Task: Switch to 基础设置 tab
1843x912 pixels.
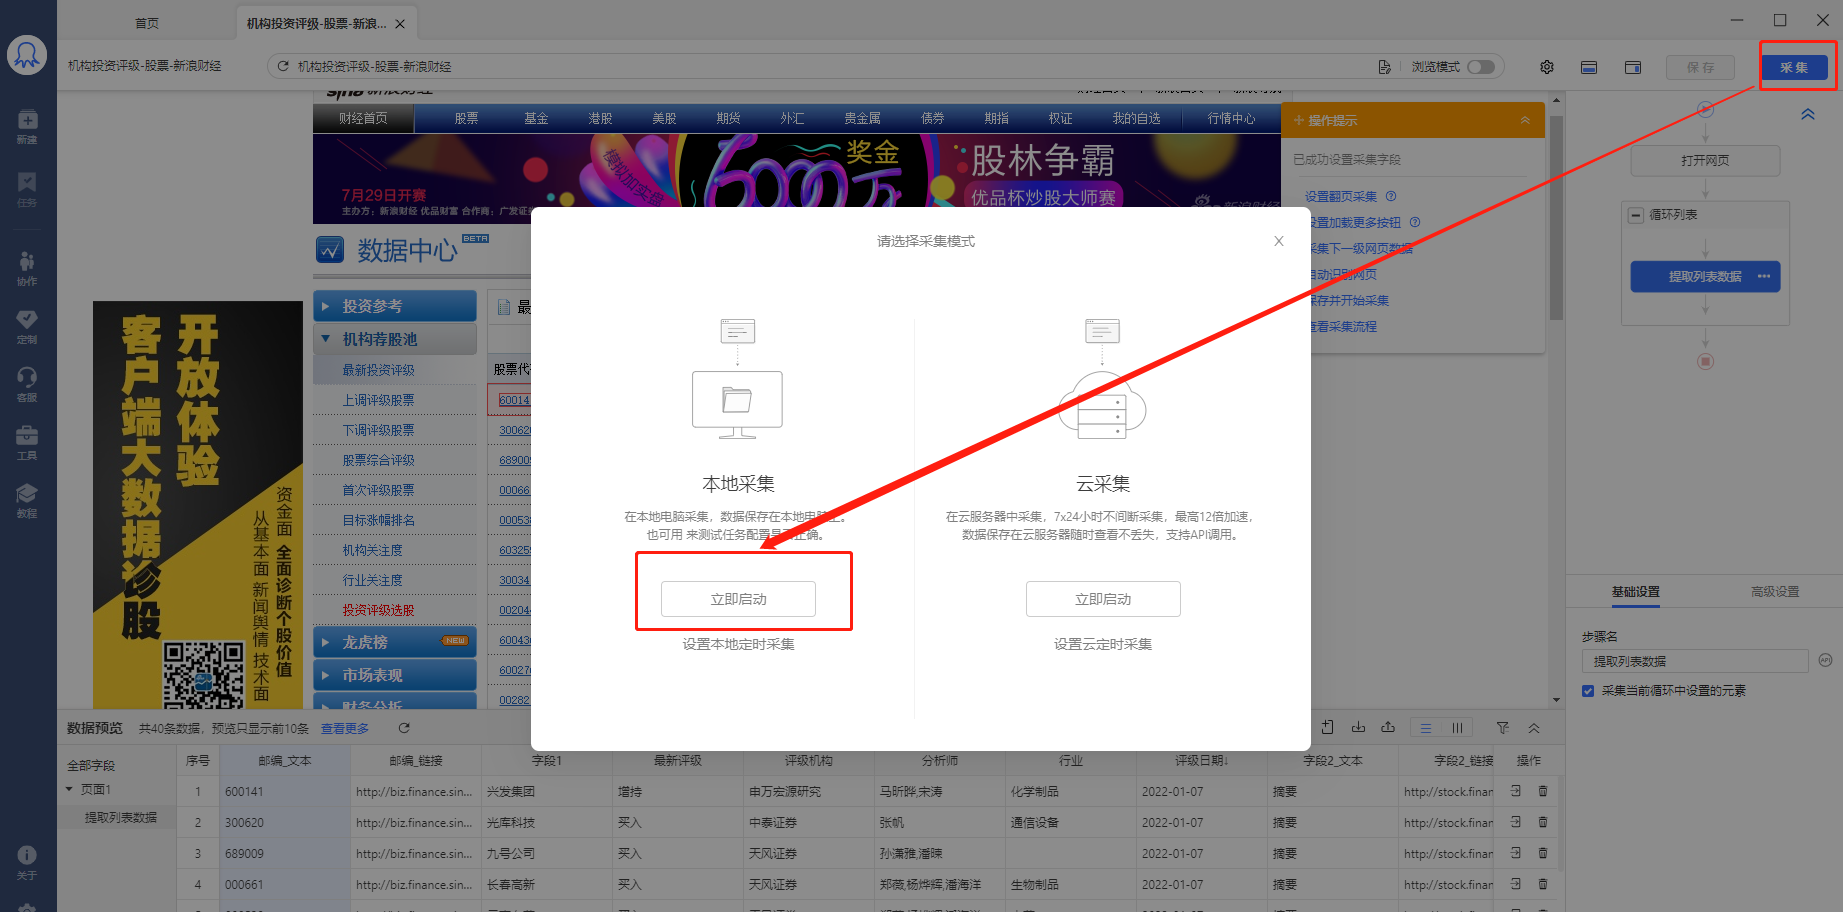Action: pyautogui.click(x=1635, y=591)
